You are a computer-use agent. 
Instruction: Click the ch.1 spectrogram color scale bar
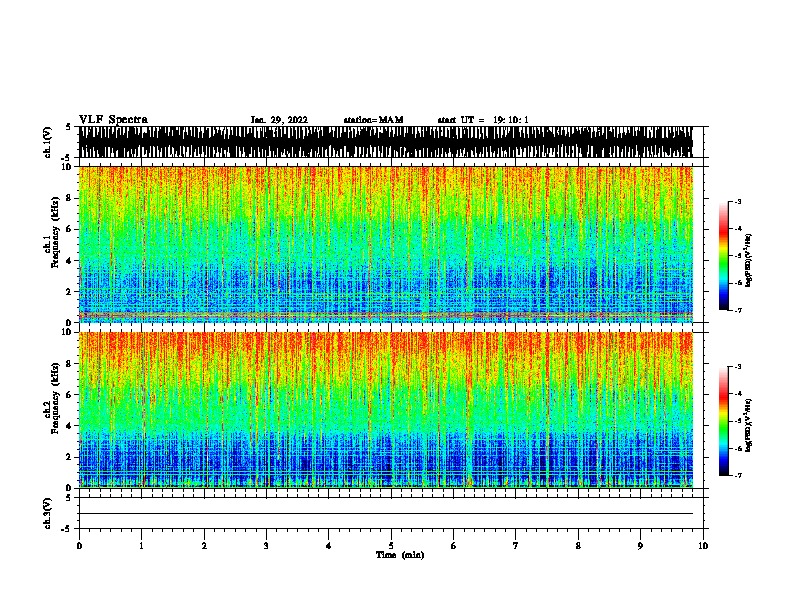tap(724, 256)
